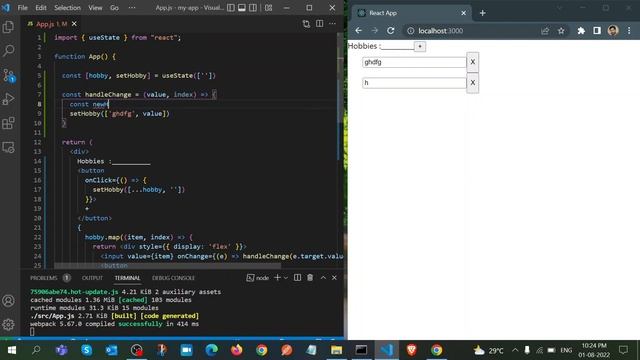Open the Windows Start menu
640x360 pixels.
tap(11, 350)
